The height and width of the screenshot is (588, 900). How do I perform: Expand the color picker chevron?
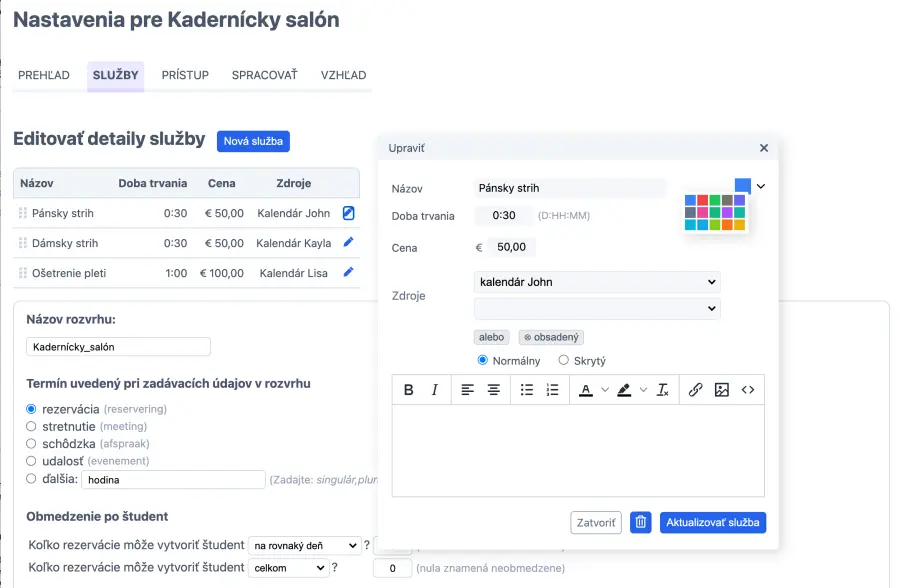pyautogui.click(x=761, y=186)
